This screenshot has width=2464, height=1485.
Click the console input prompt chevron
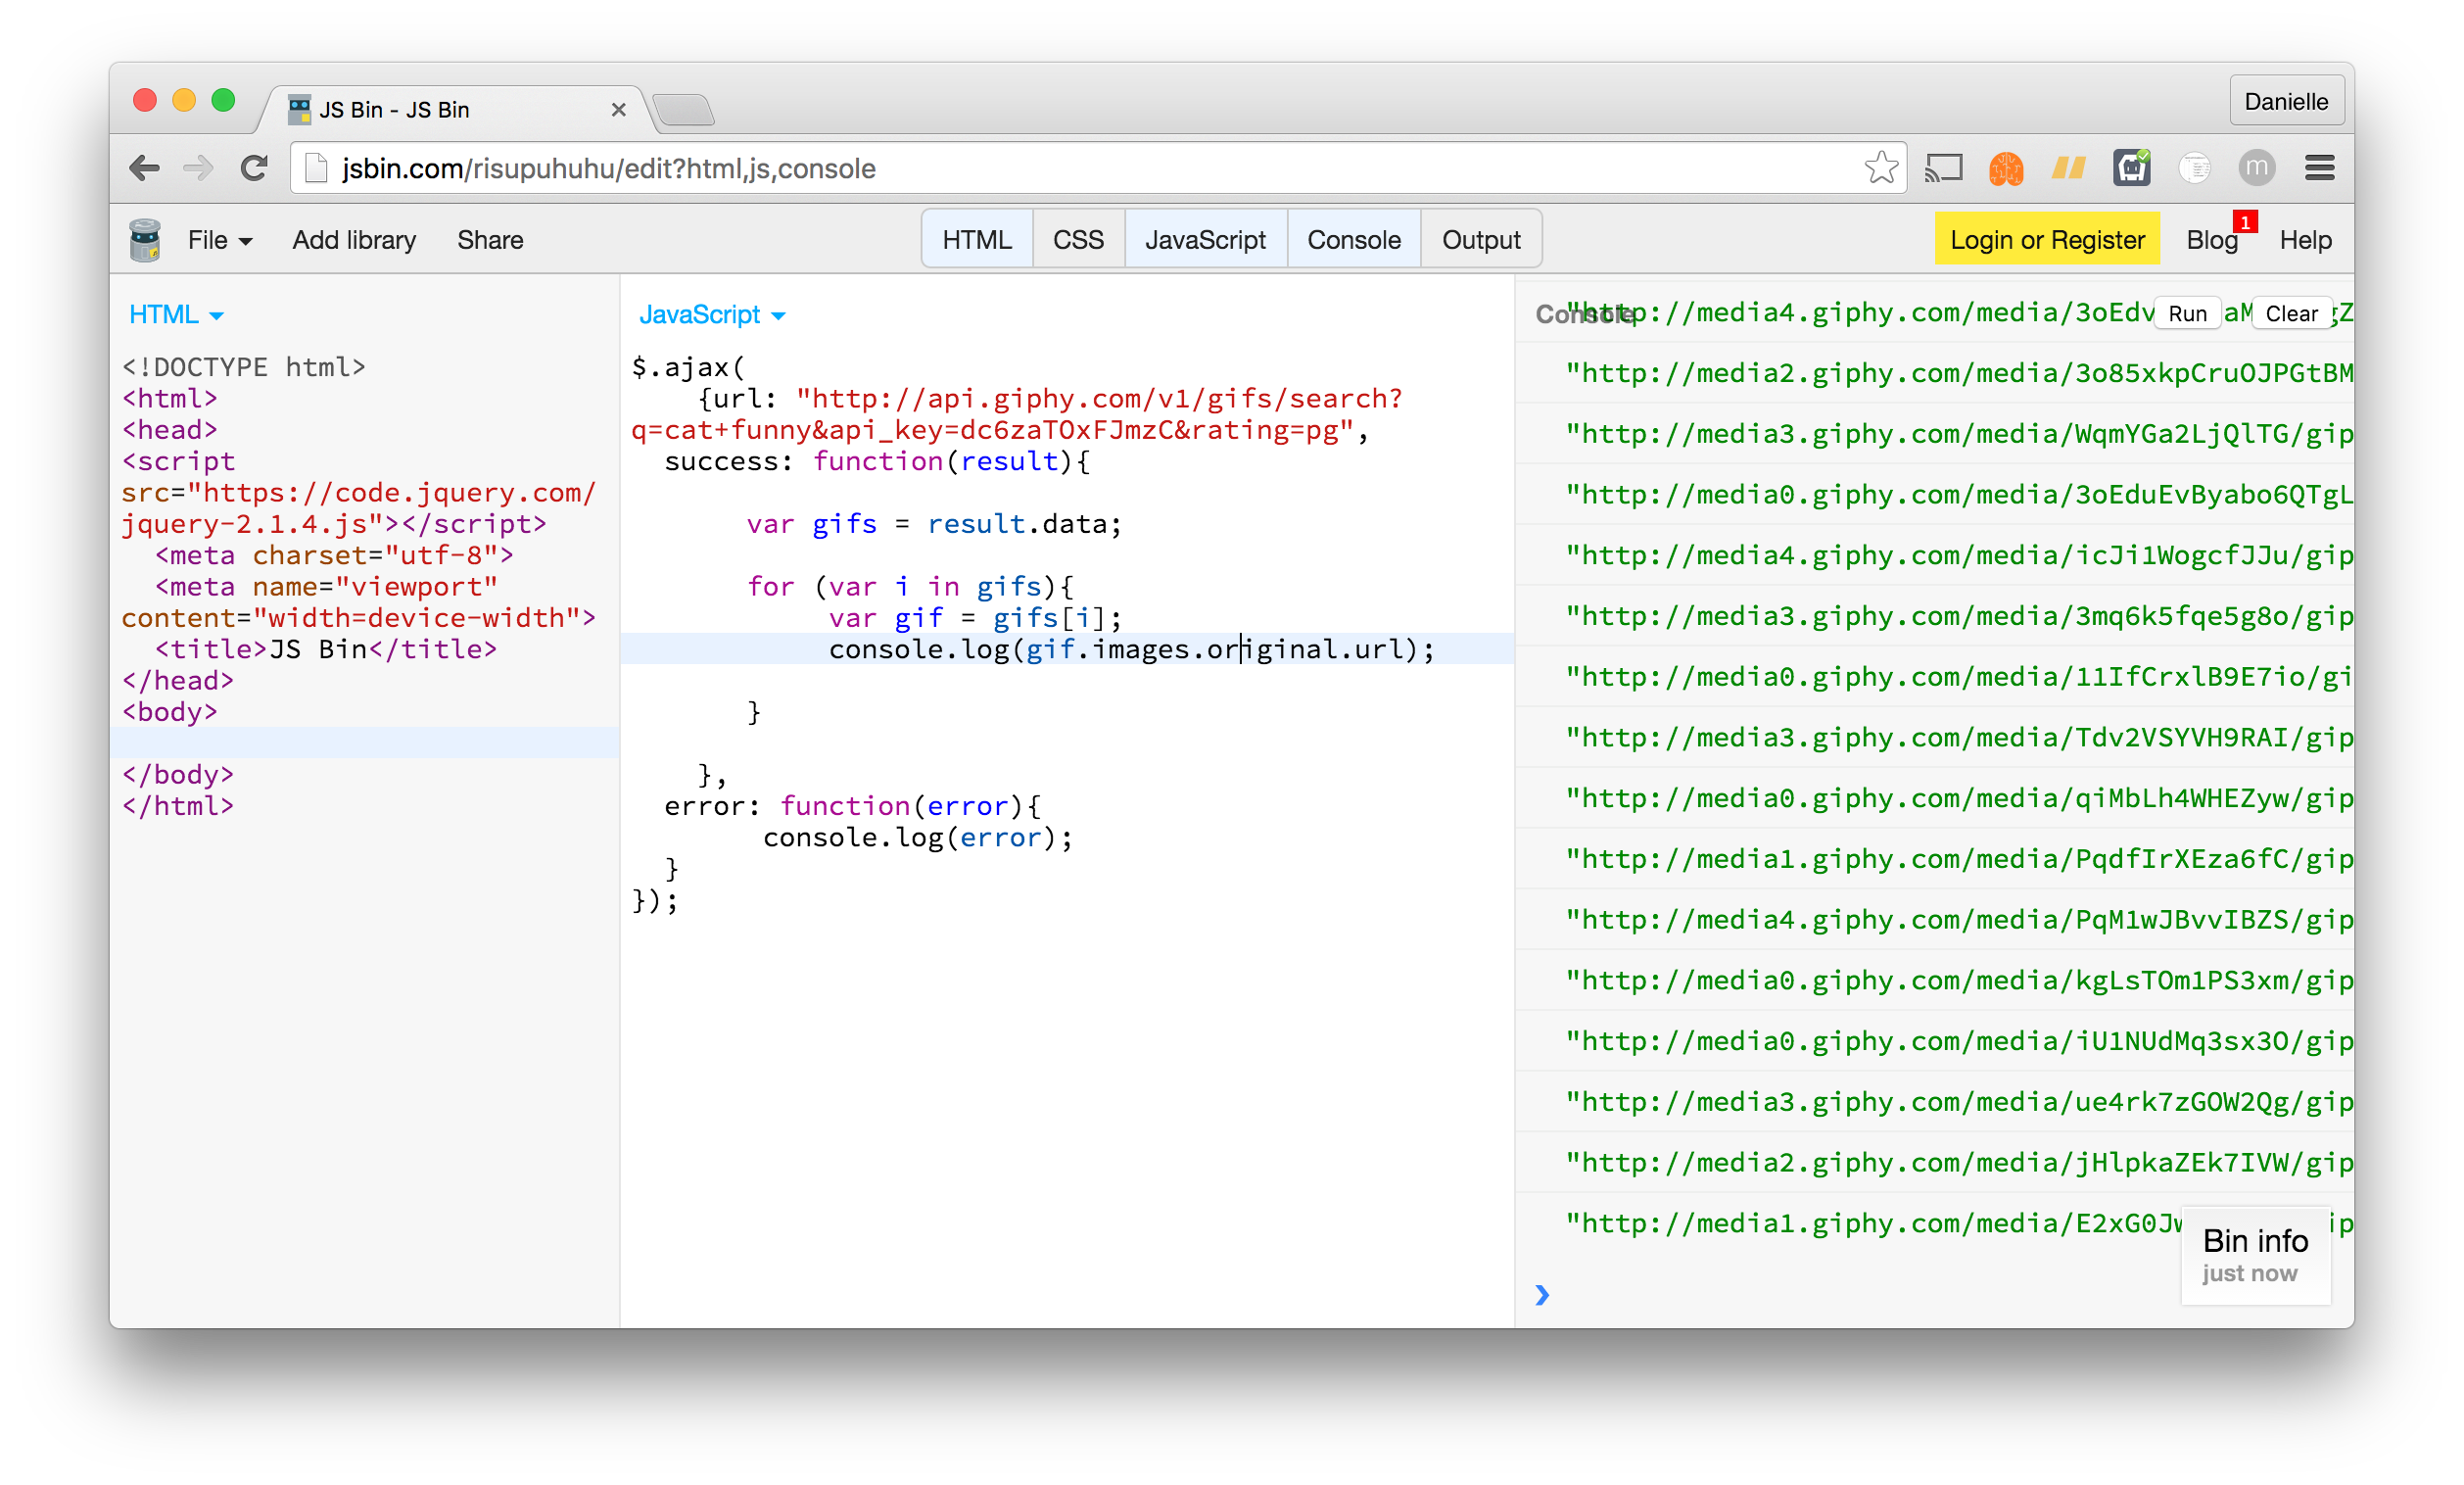[x=1542, y=1296]
